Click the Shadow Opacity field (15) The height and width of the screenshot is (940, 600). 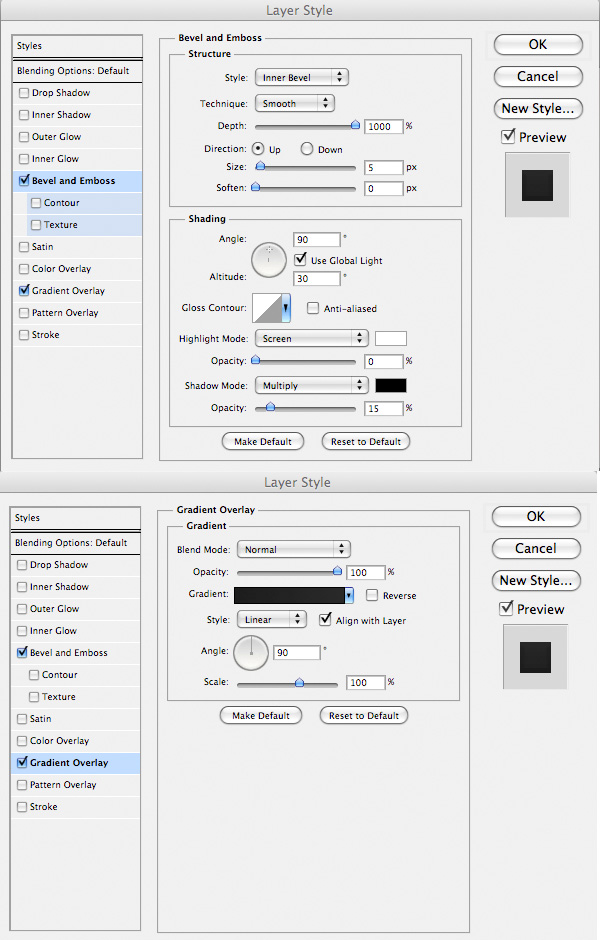point(383,408)
